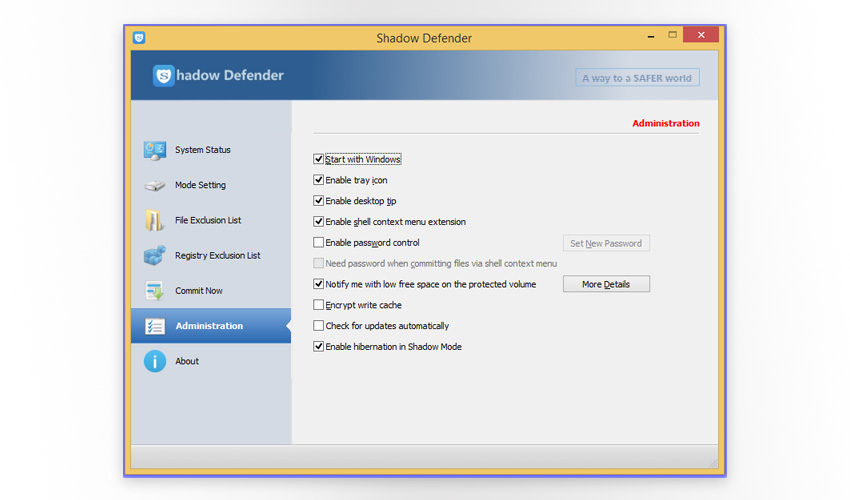Click the Registry Exclusion List cubes icon
The image size is (850, 500).
click(155, 255)
